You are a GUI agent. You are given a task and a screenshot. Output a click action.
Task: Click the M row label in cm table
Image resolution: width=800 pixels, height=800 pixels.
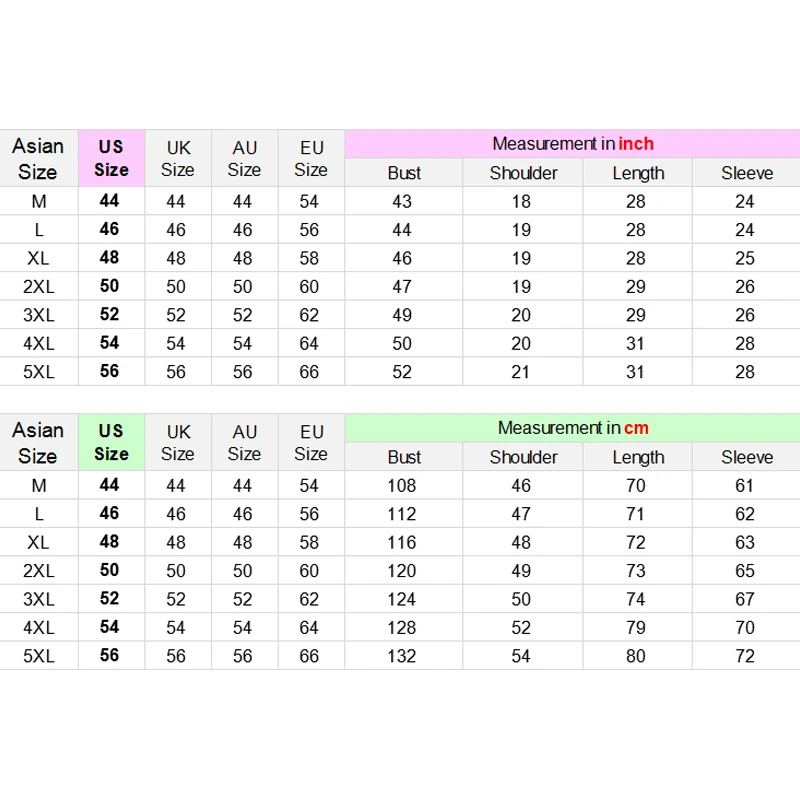38,486
